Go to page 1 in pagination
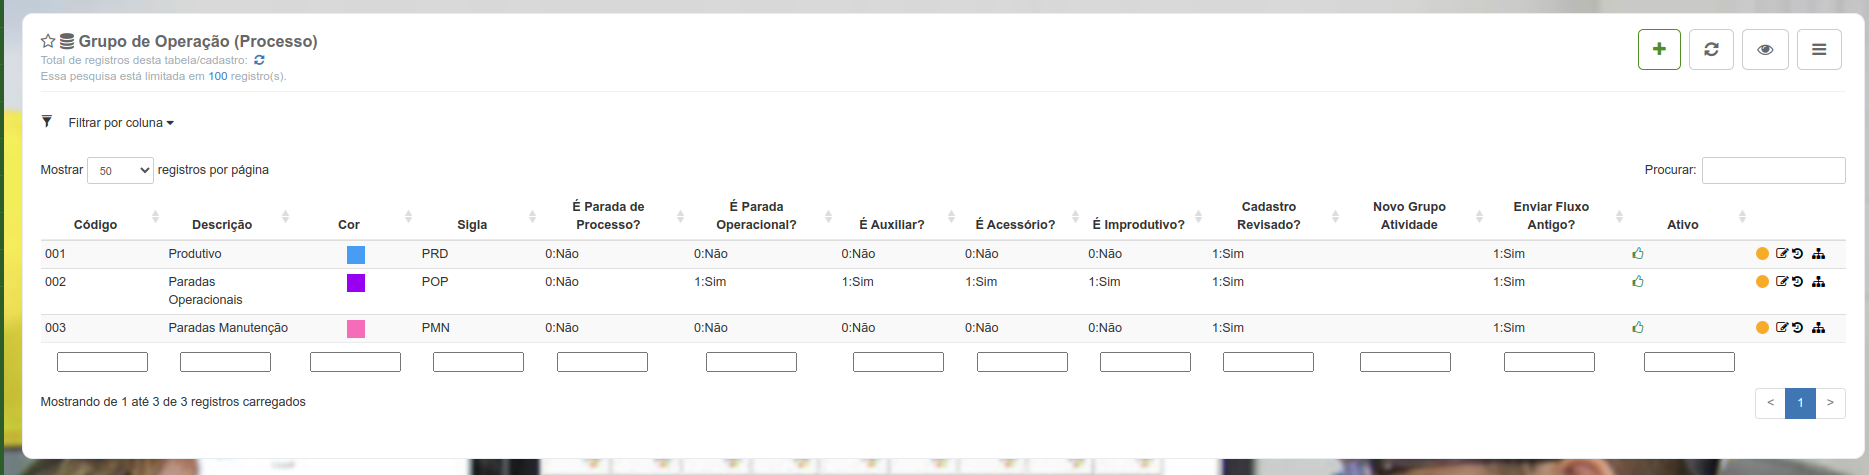This screenshot has width=1869, height=475. click(x=1800, y=403)
